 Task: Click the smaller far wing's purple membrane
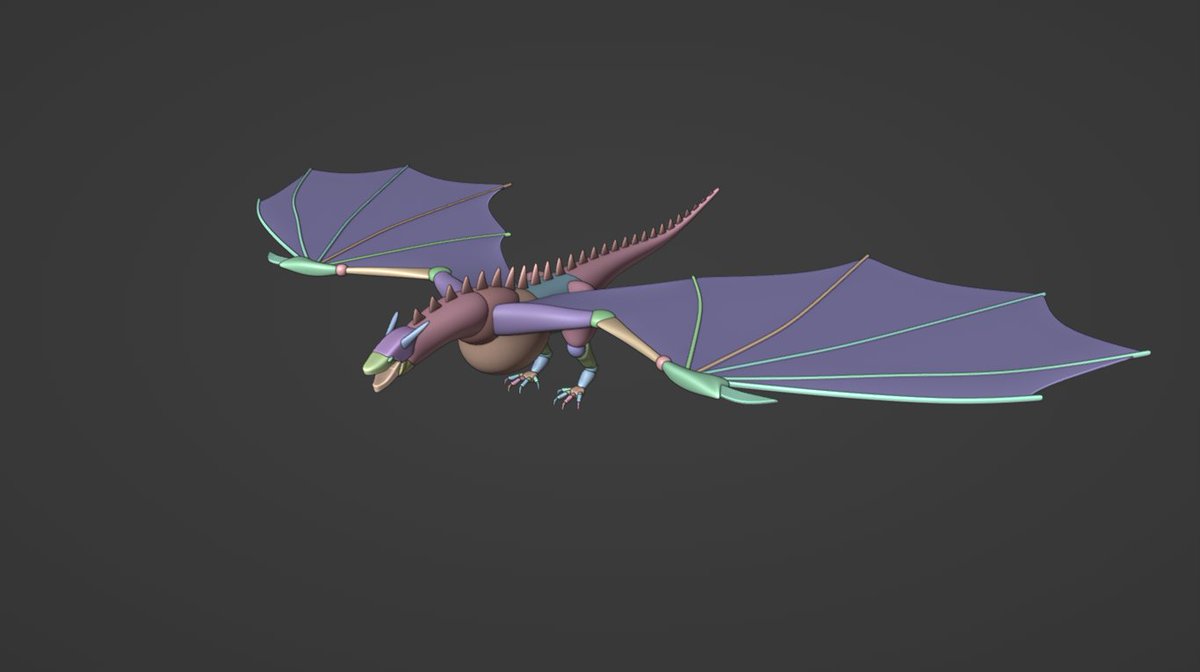pos(385,215)
